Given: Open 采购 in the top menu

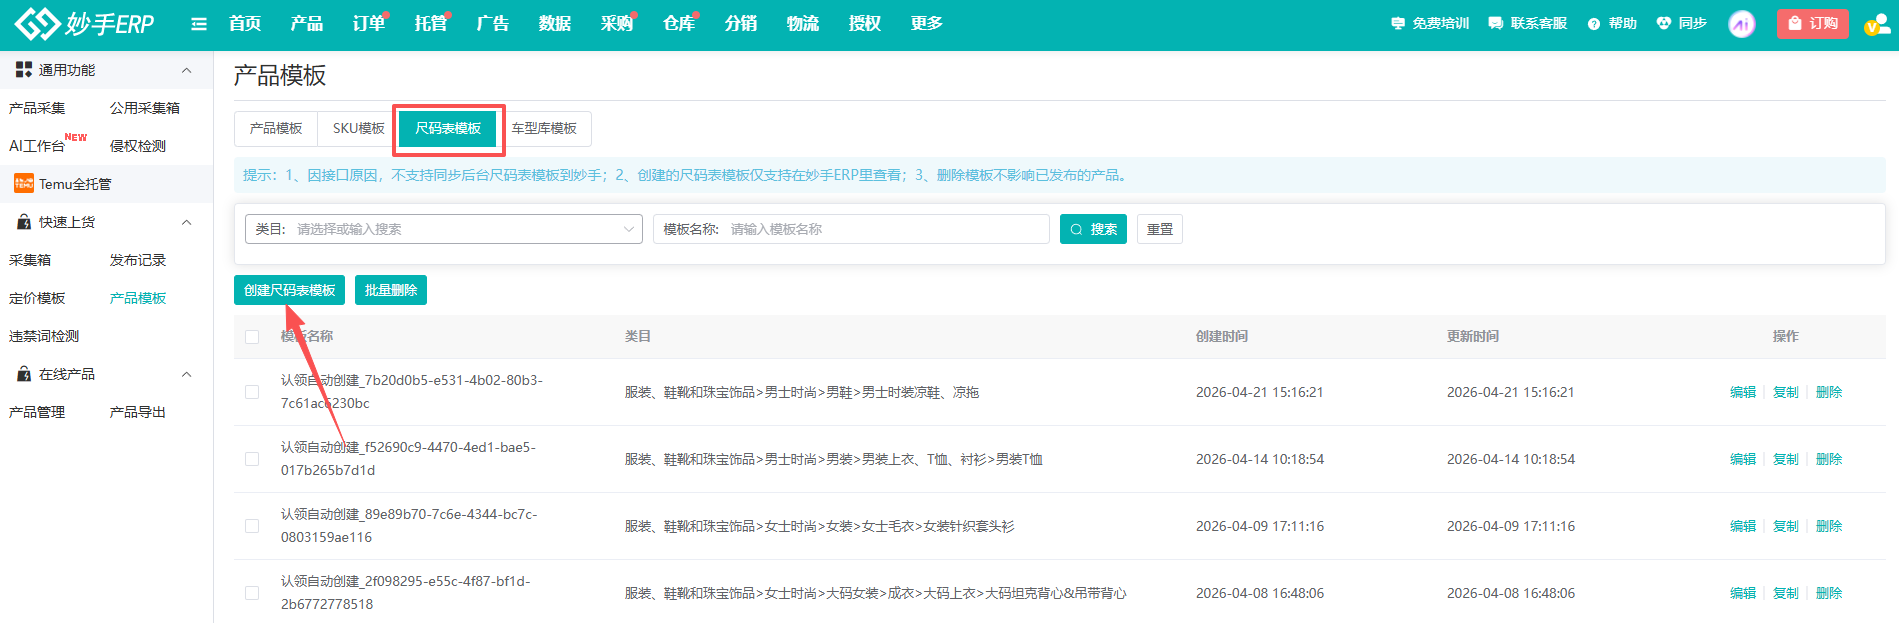Looking at the screenshot, I should pyautogui.click(x=617, y=23).
